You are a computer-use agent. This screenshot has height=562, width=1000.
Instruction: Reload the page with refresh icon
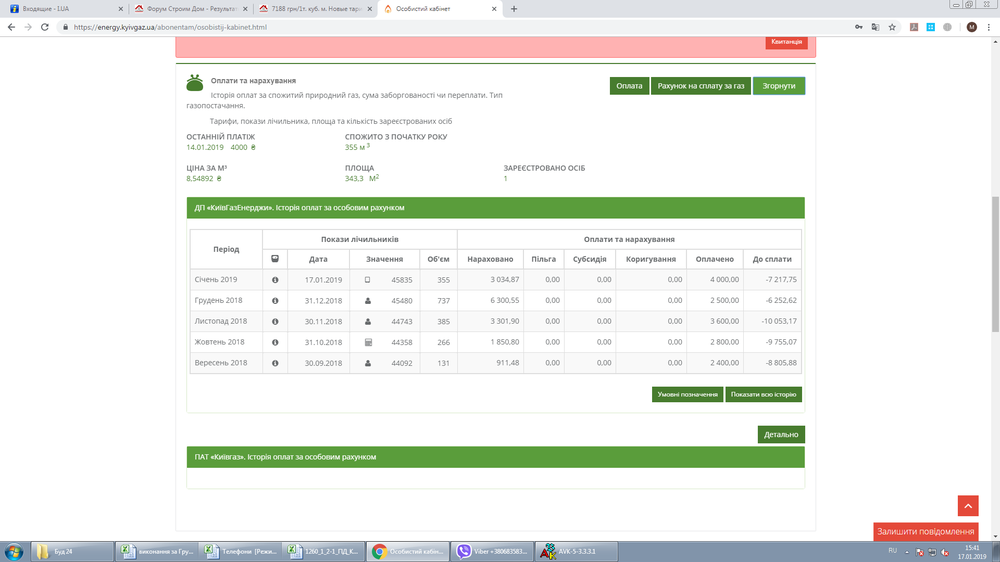coord(45,27)
